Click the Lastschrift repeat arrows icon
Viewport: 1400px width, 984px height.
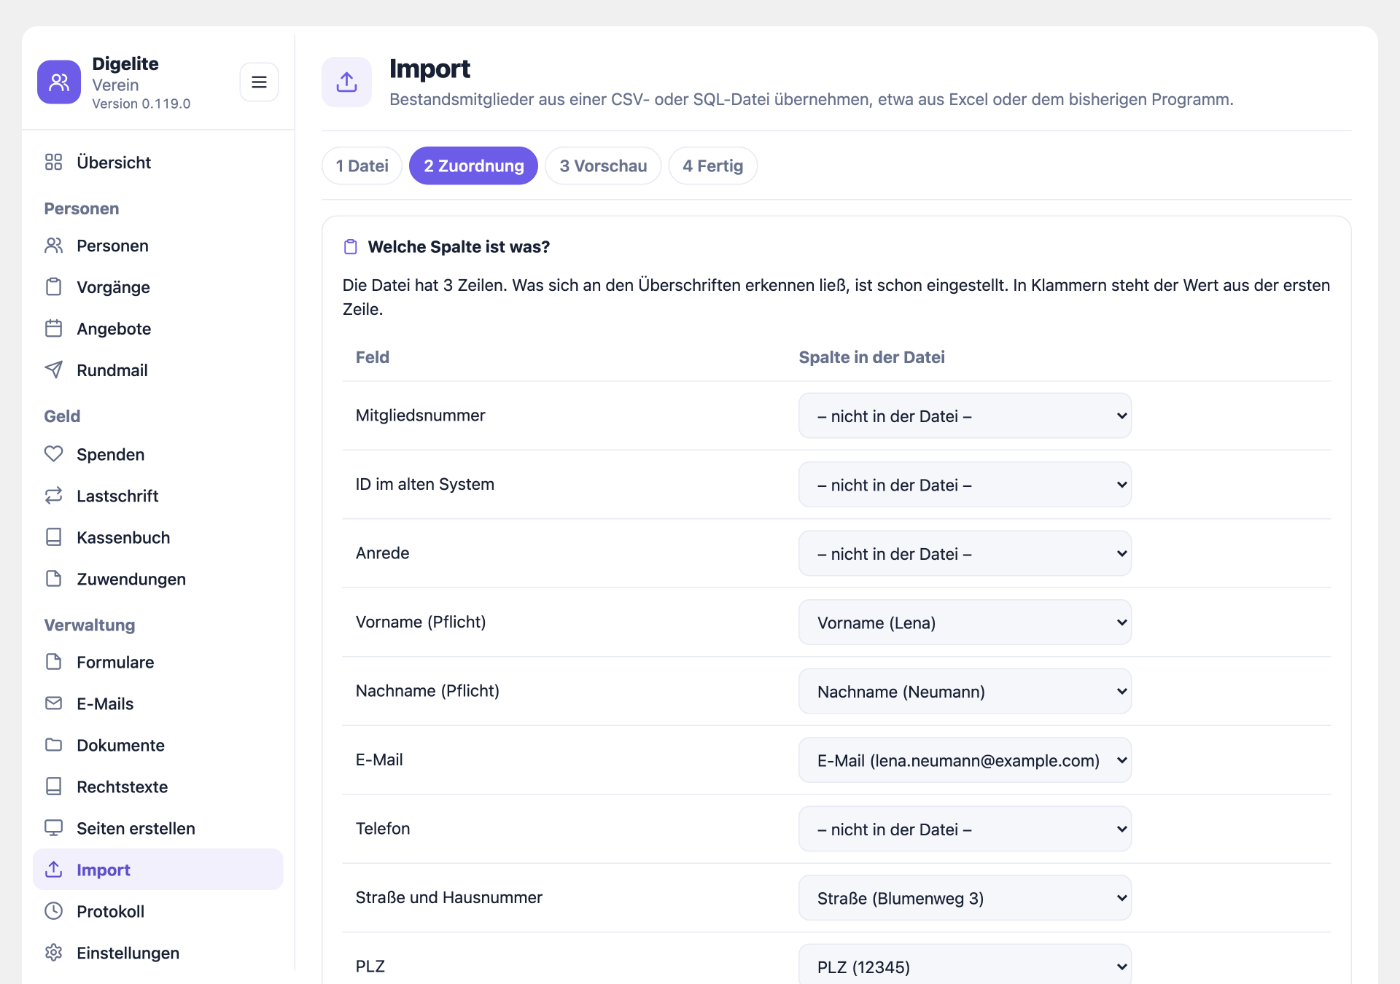click(54, 496)
